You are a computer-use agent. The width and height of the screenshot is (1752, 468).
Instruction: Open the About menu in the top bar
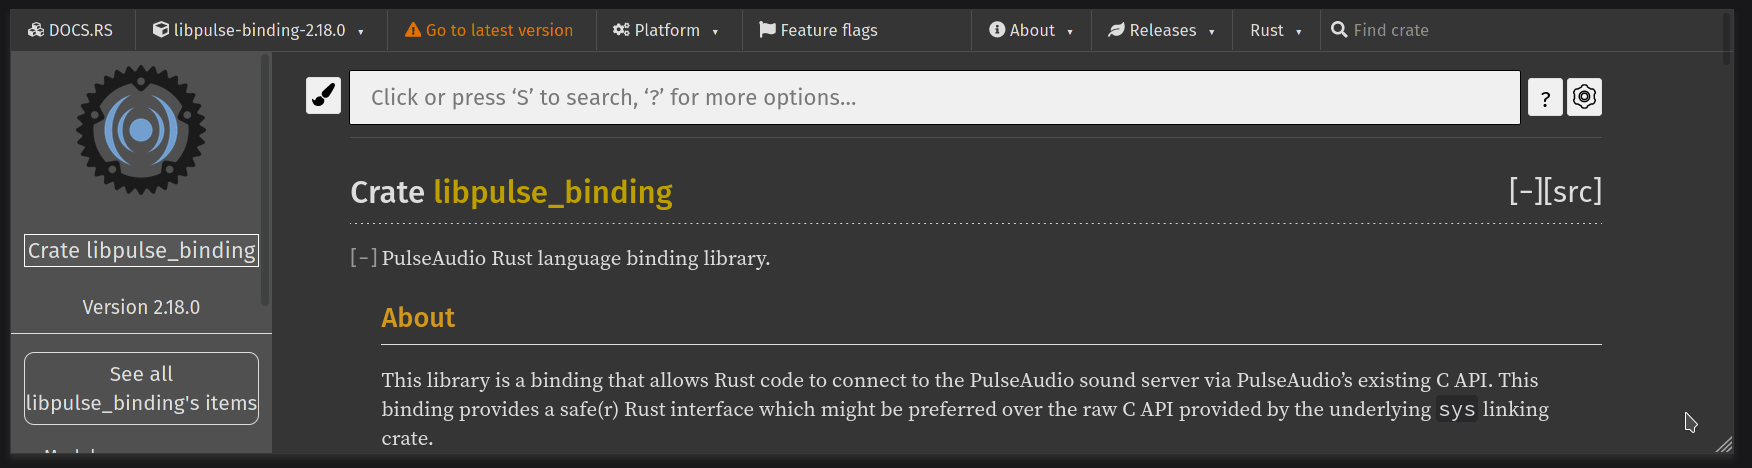[x=1031, y=30]
